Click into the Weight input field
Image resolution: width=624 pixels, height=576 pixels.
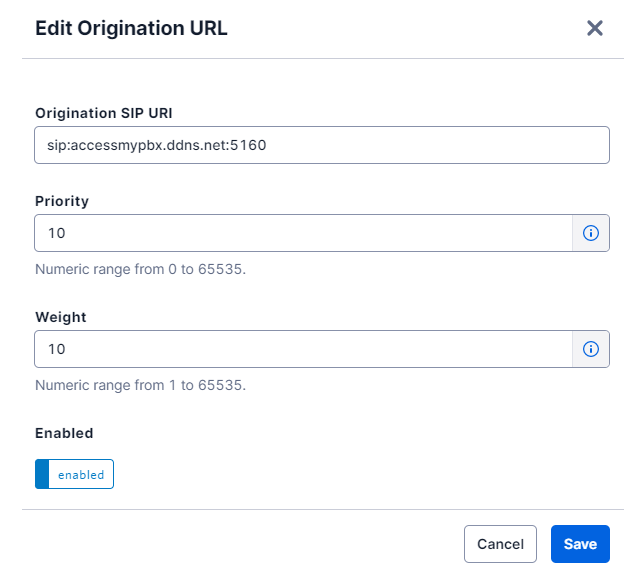click(x=303, y=349)
